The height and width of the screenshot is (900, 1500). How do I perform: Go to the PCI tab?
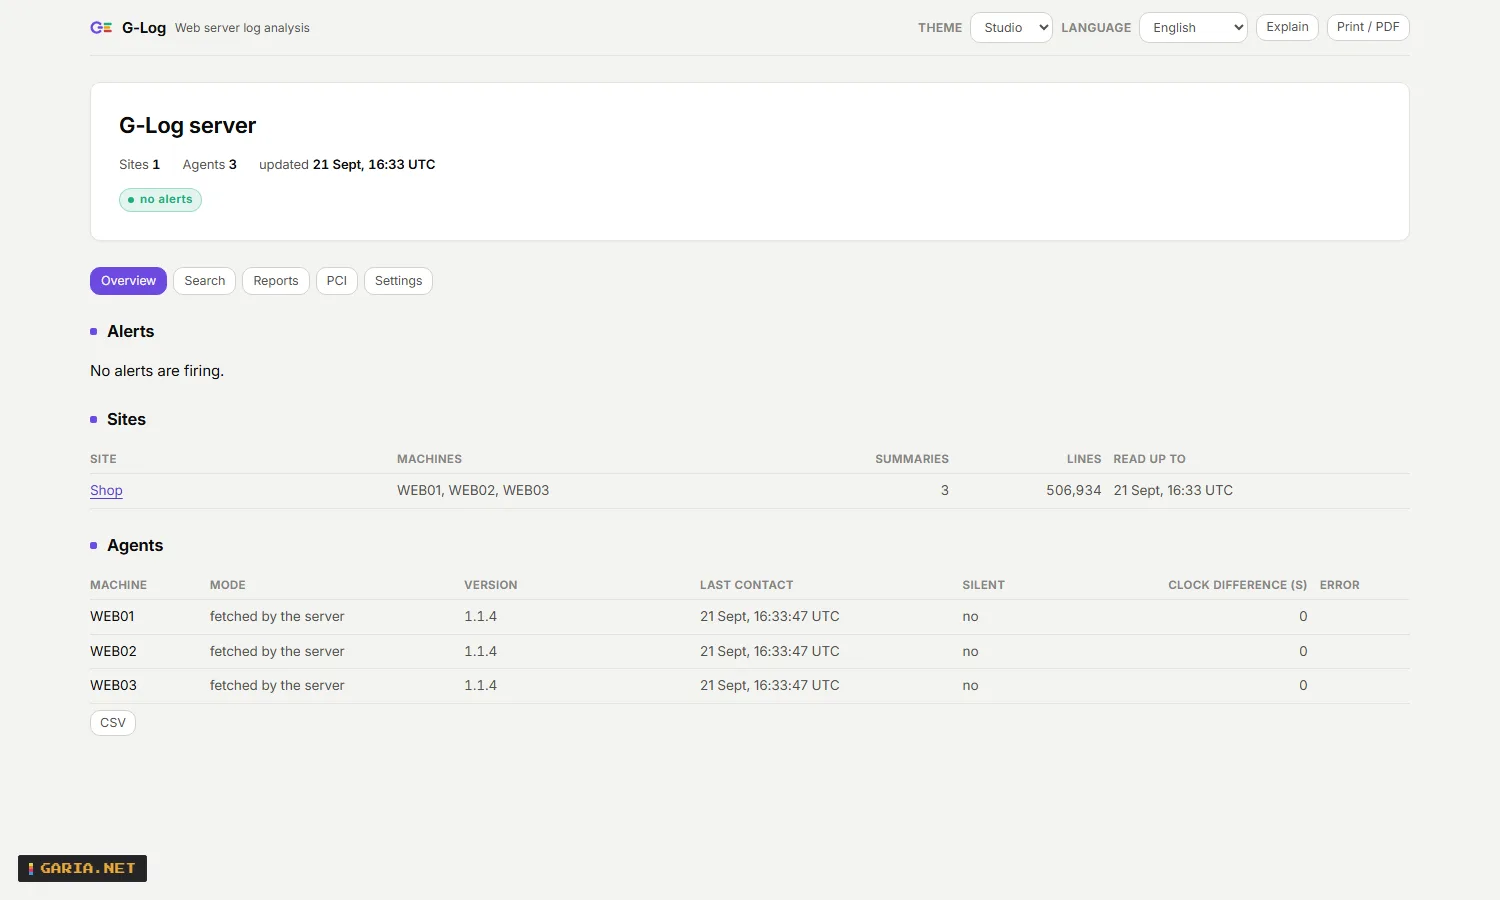pos(336,281)
